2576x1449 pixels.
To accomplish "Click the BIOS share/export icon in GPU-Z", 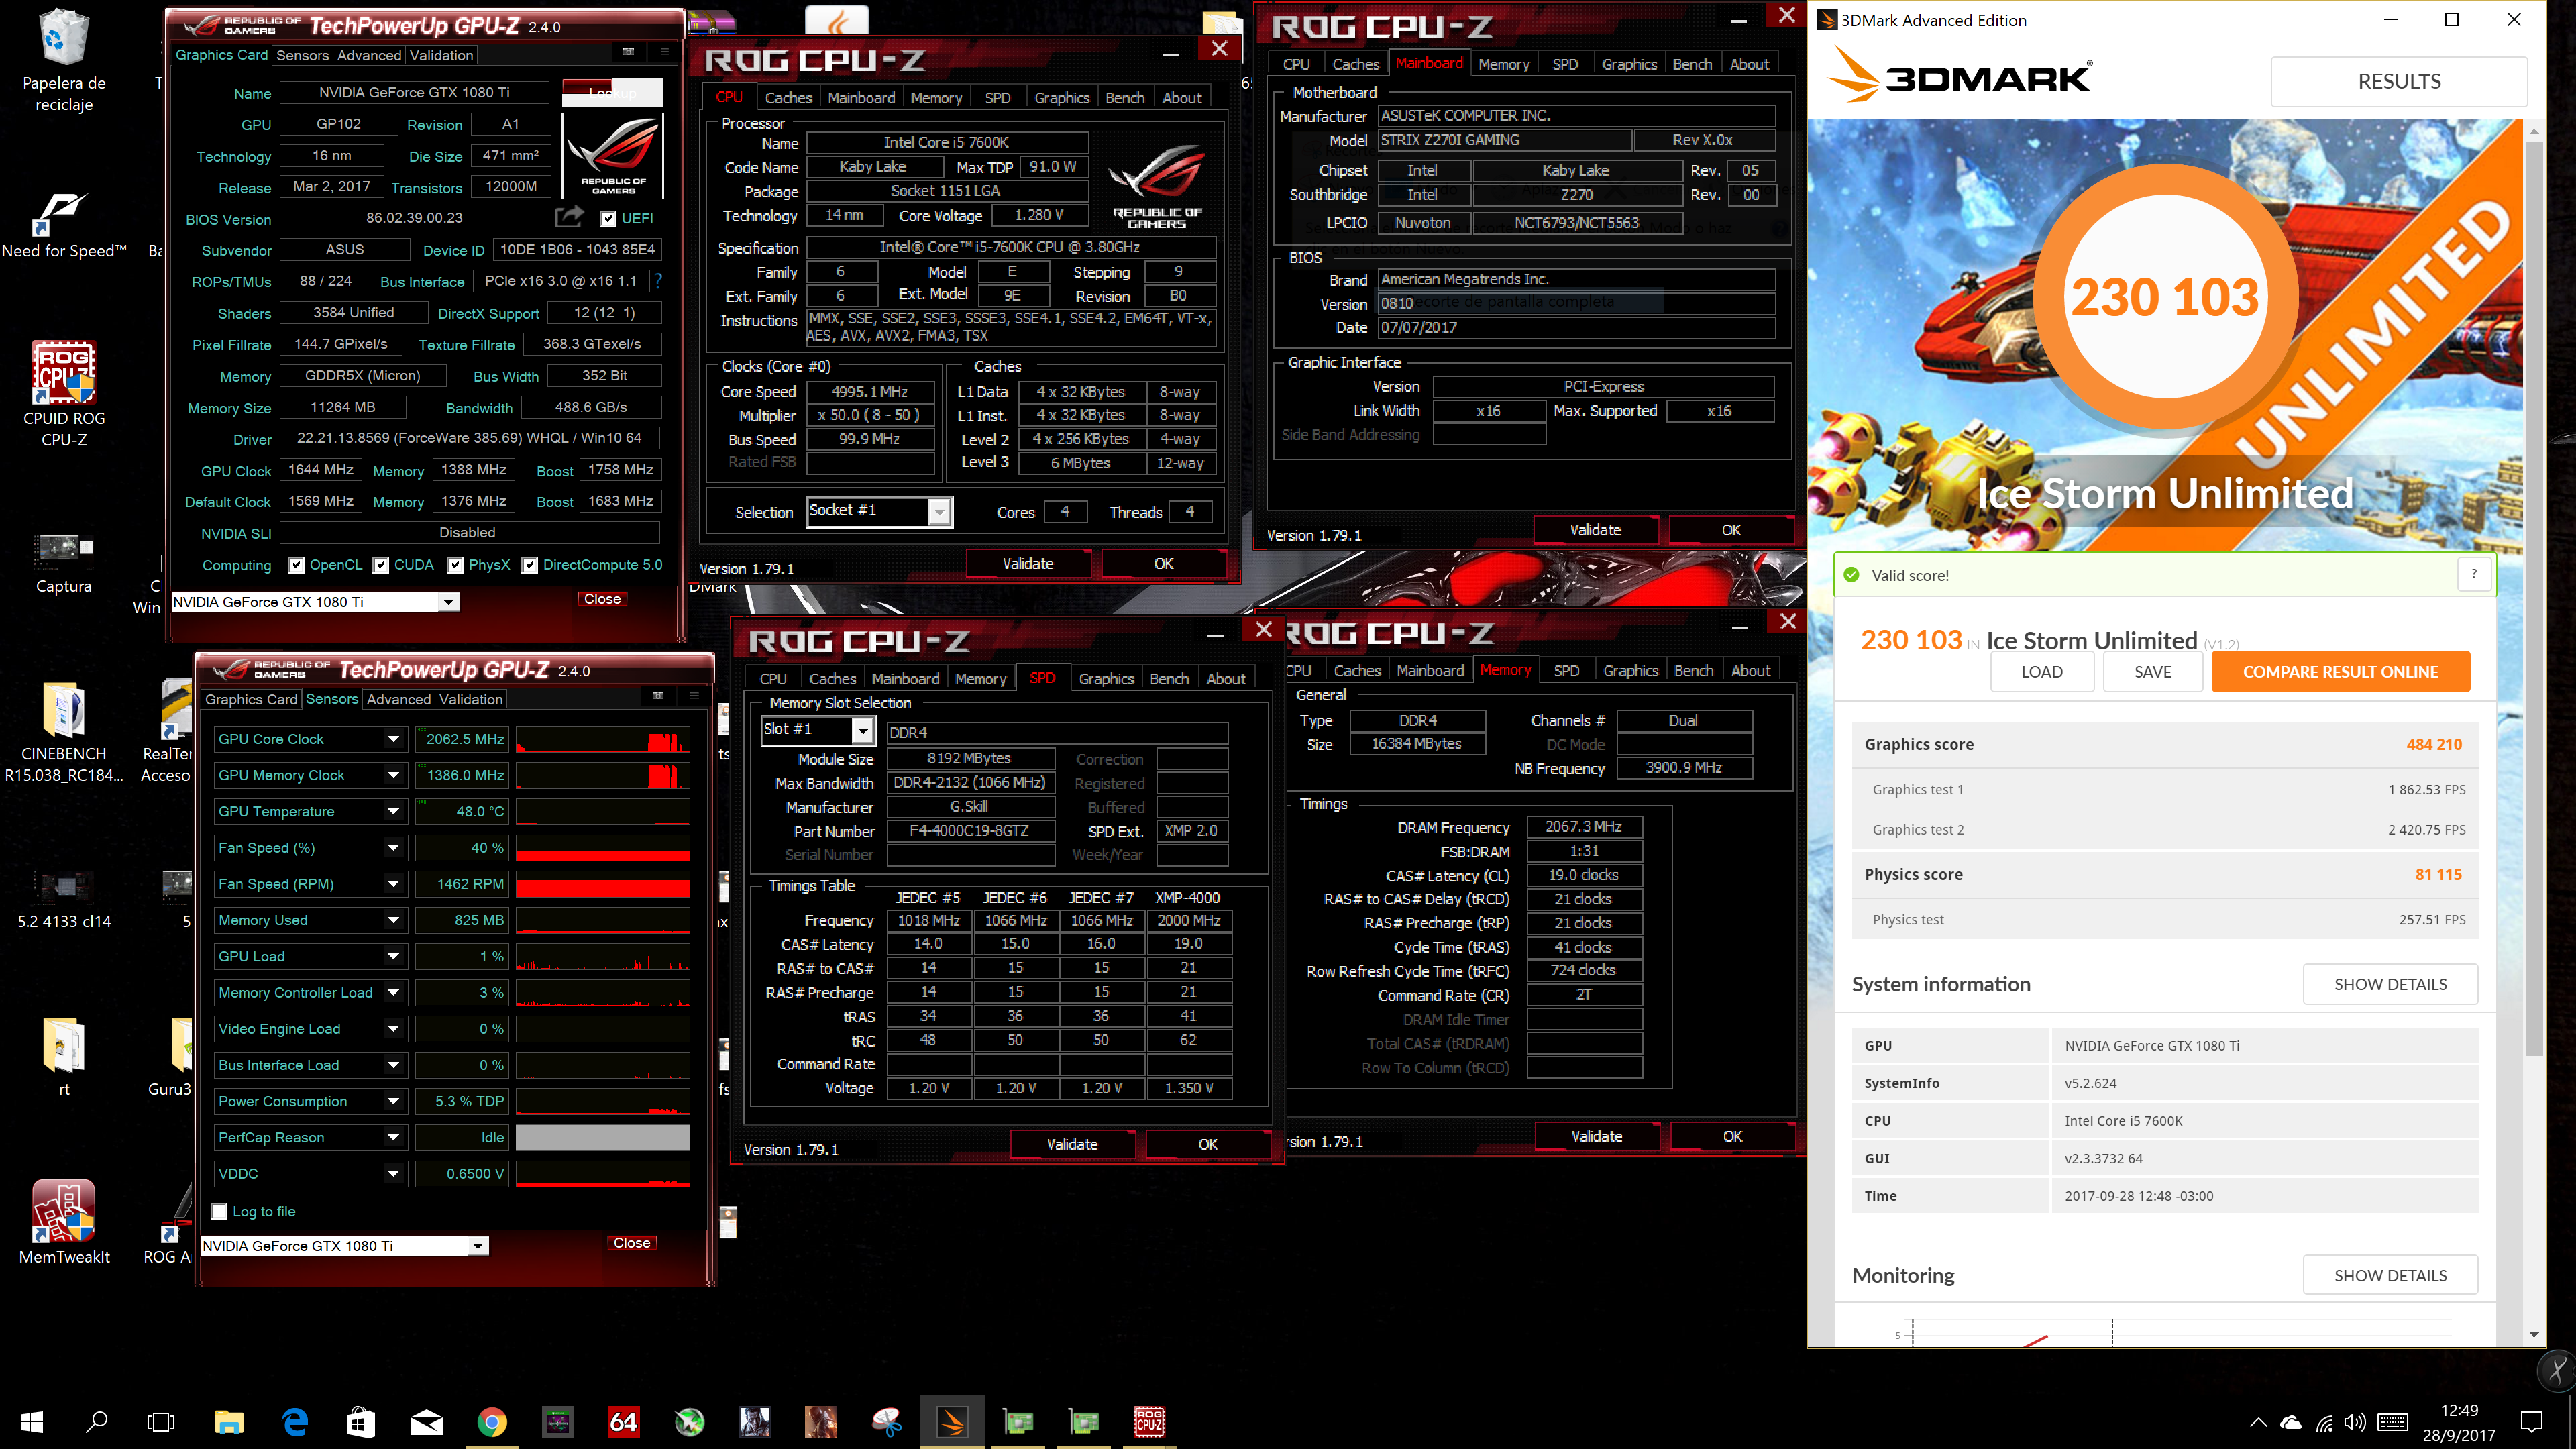I will pyautogui.click(x=570, y=216).
